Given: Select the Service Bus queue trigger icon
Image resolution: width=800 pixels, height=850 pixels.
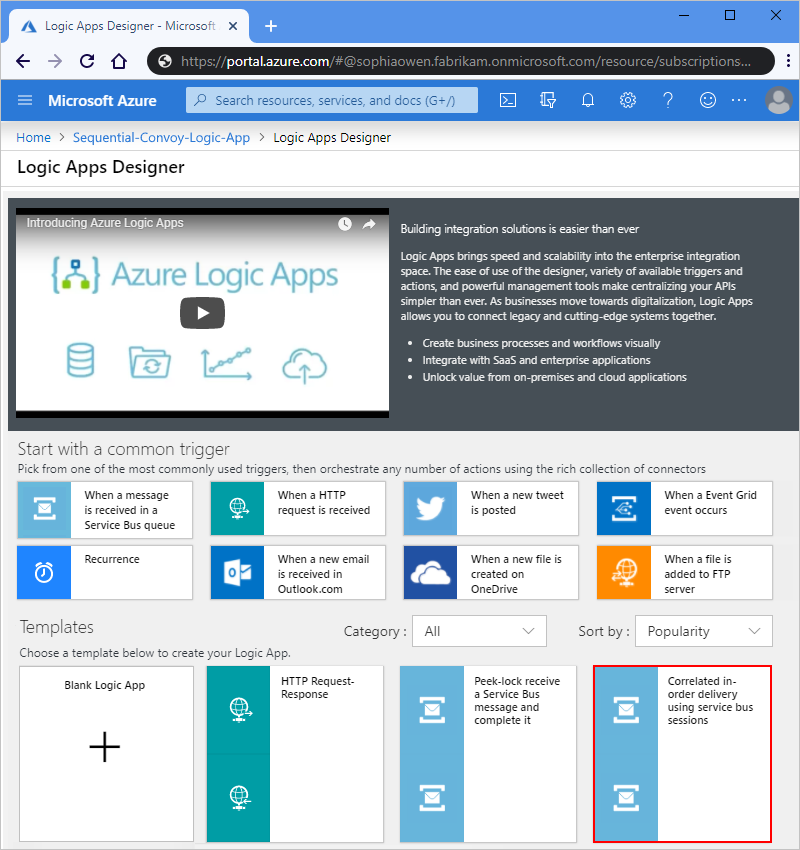Looking at the screenshot, I should tap(44, 509).
